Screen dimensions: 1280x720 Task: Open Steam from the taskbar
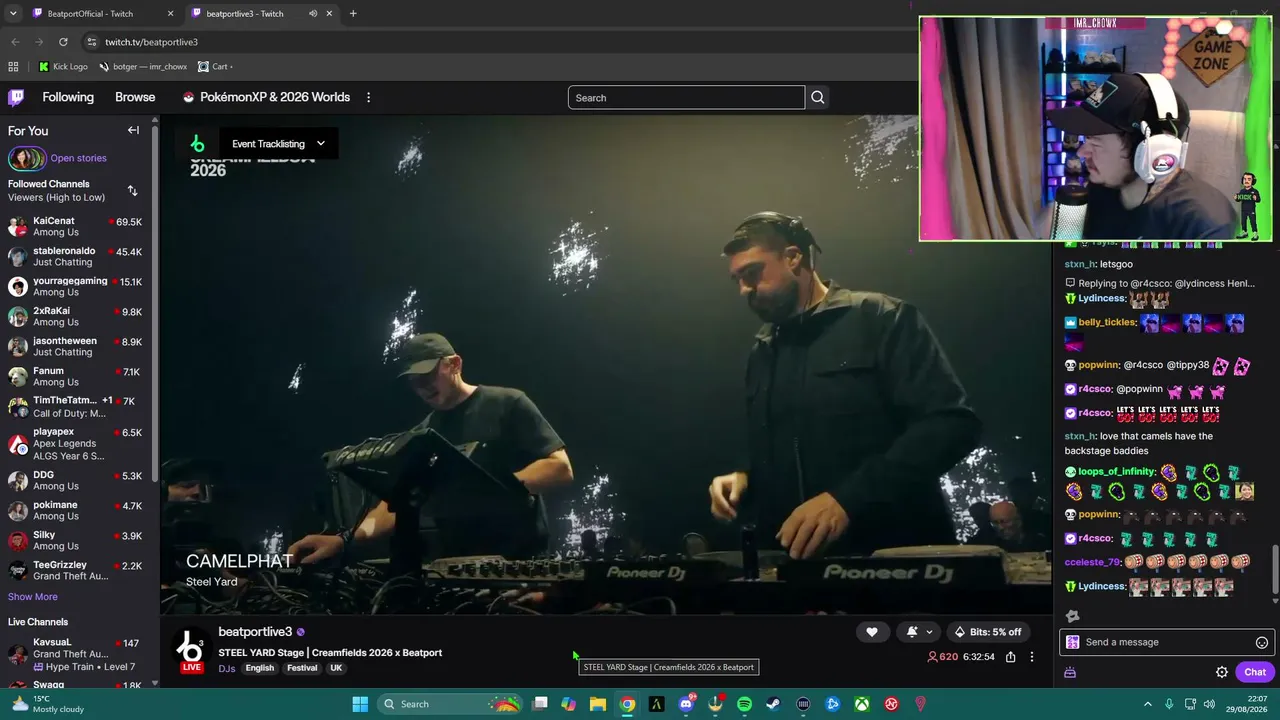pyautogui.click(x=774, y=704)
